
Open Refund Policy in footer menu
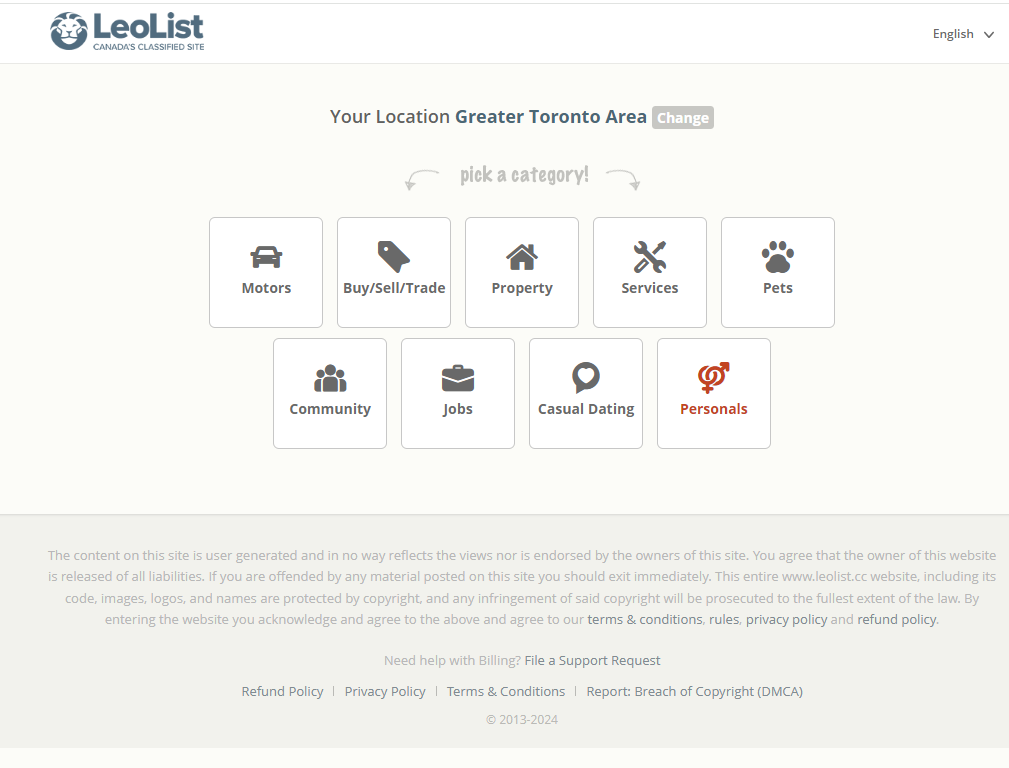[282, 691]
